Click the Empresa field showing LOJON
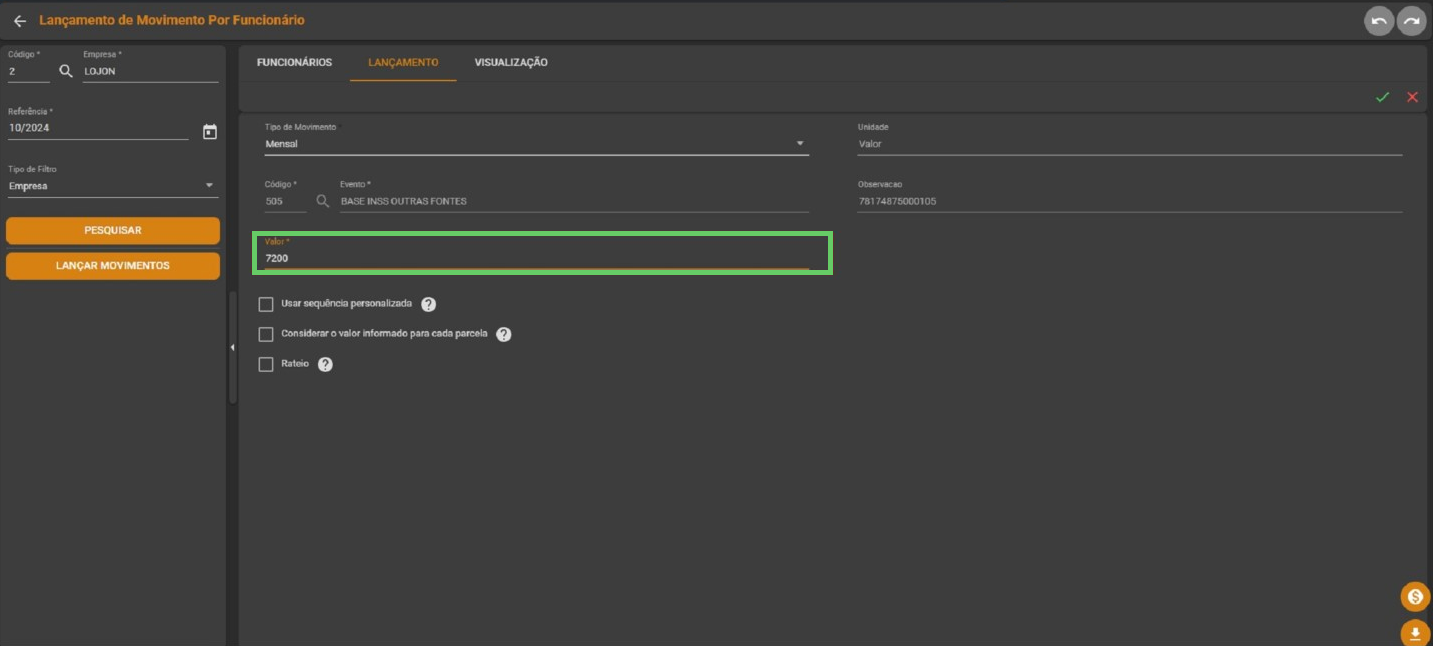The height and width of the screenshot is (646, 1433). pos(151,72)
